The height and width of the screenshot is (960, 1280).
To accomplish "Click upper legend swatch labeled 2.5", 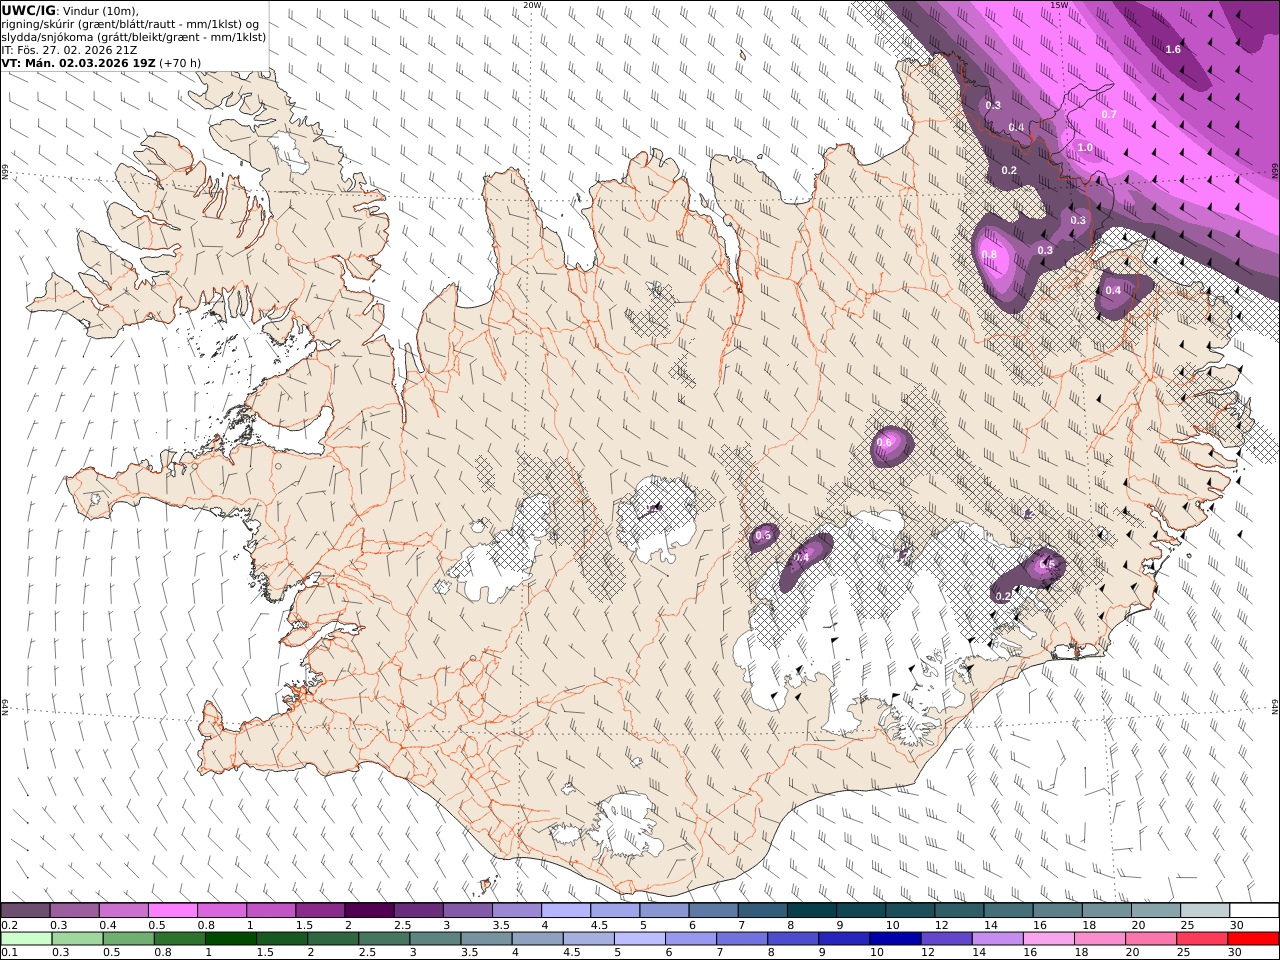I will pos(418,911).
